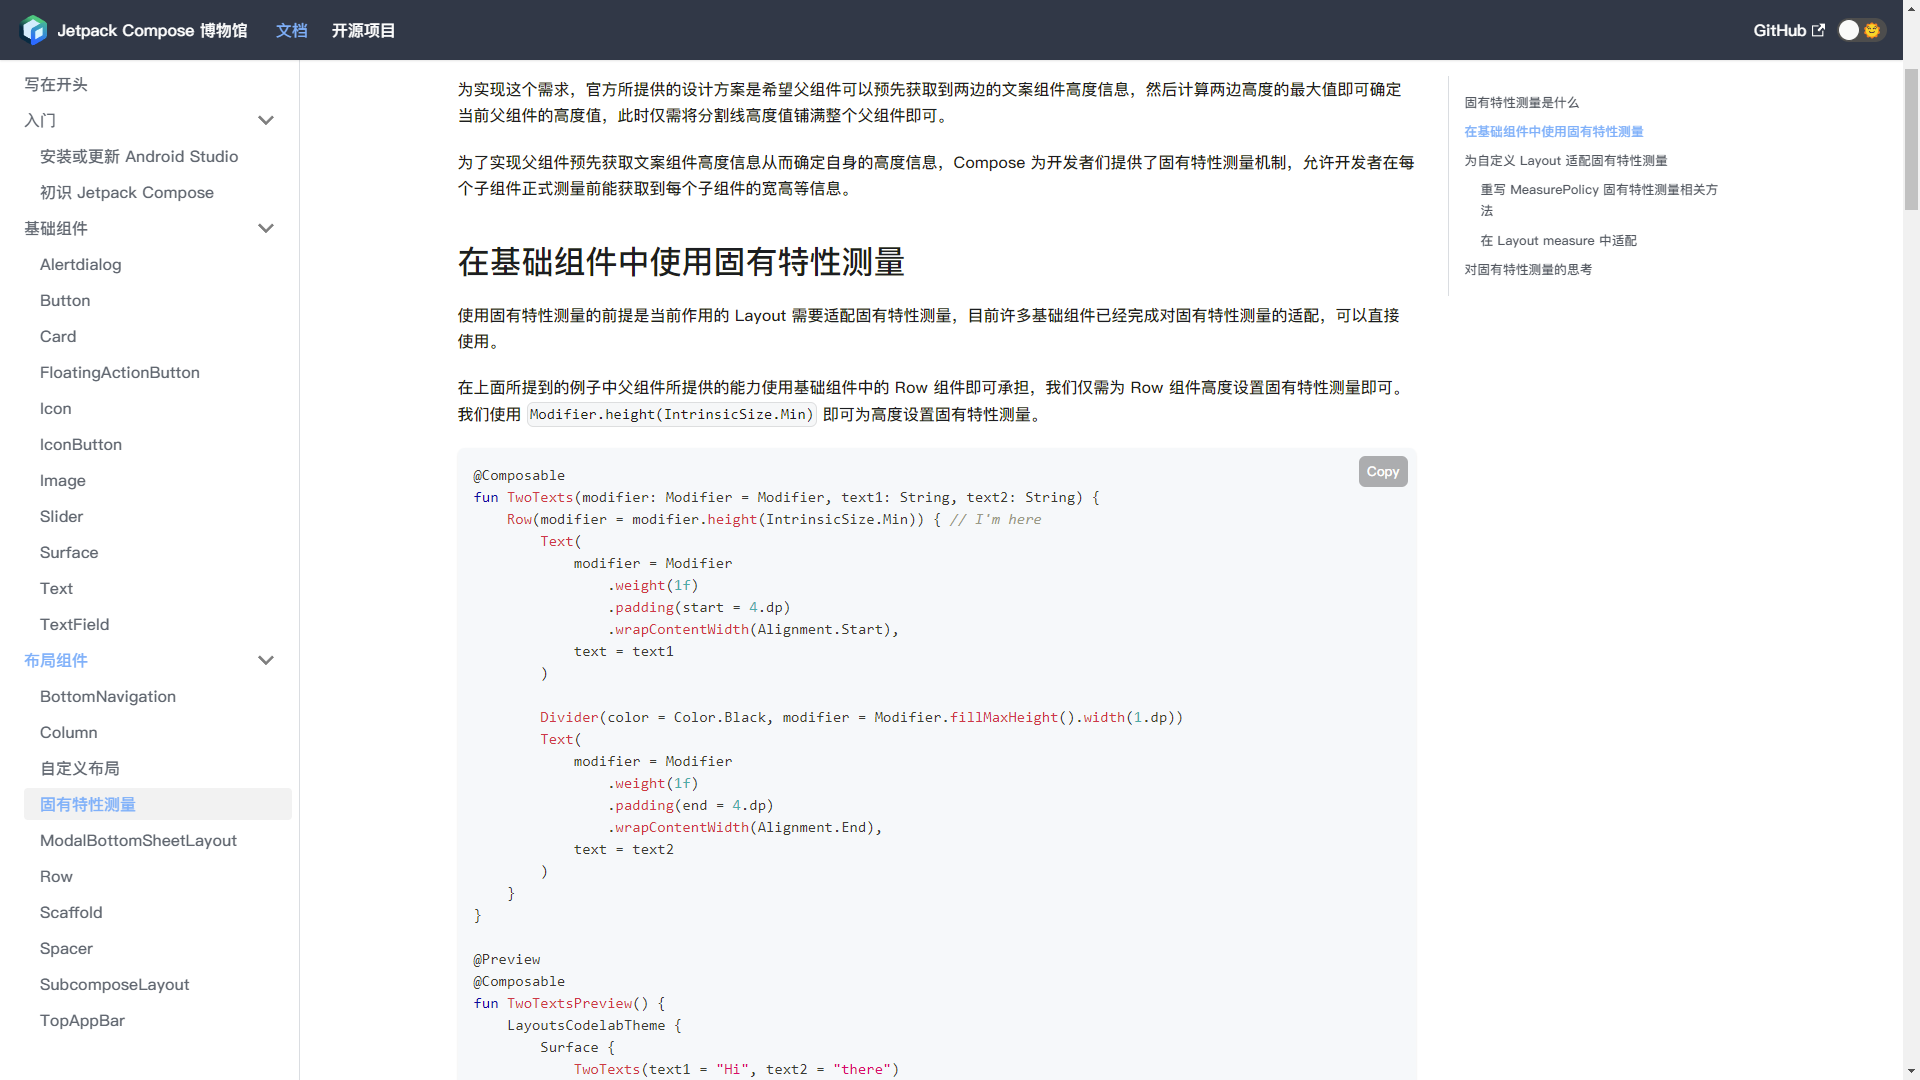Collapse the 基础组件 section chevron
Screen dimensions: 1920x1080
pos(266,228)
